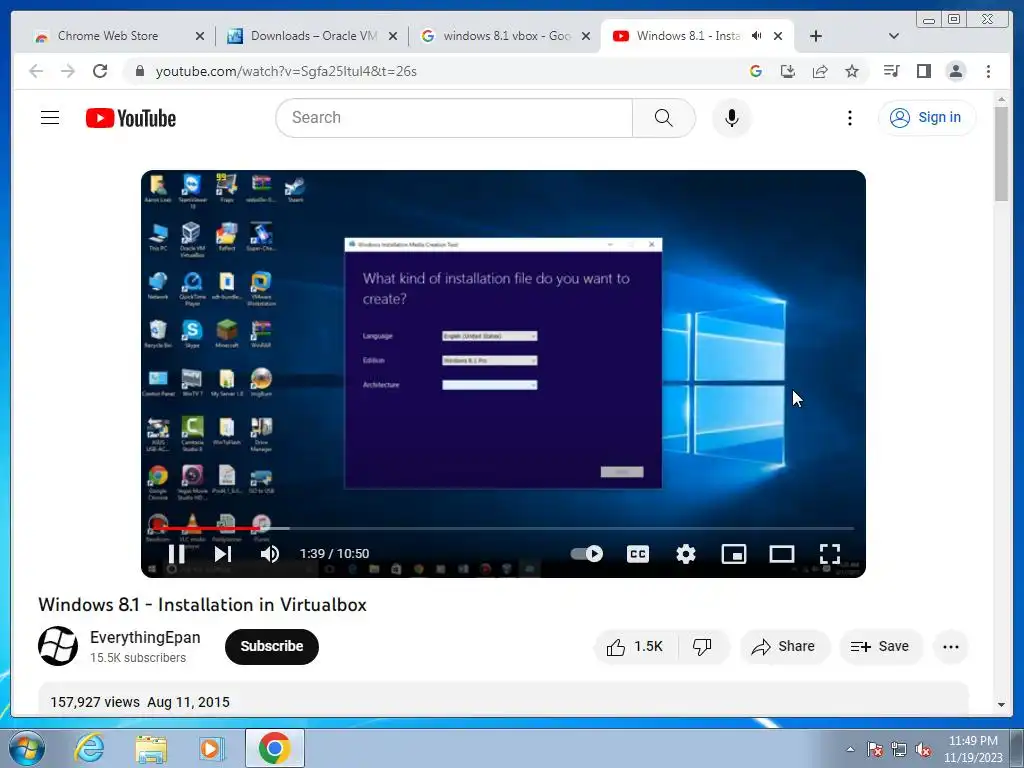Open EverythingEpan channel avatar
1024x768 pixels.
pos(58,646)
